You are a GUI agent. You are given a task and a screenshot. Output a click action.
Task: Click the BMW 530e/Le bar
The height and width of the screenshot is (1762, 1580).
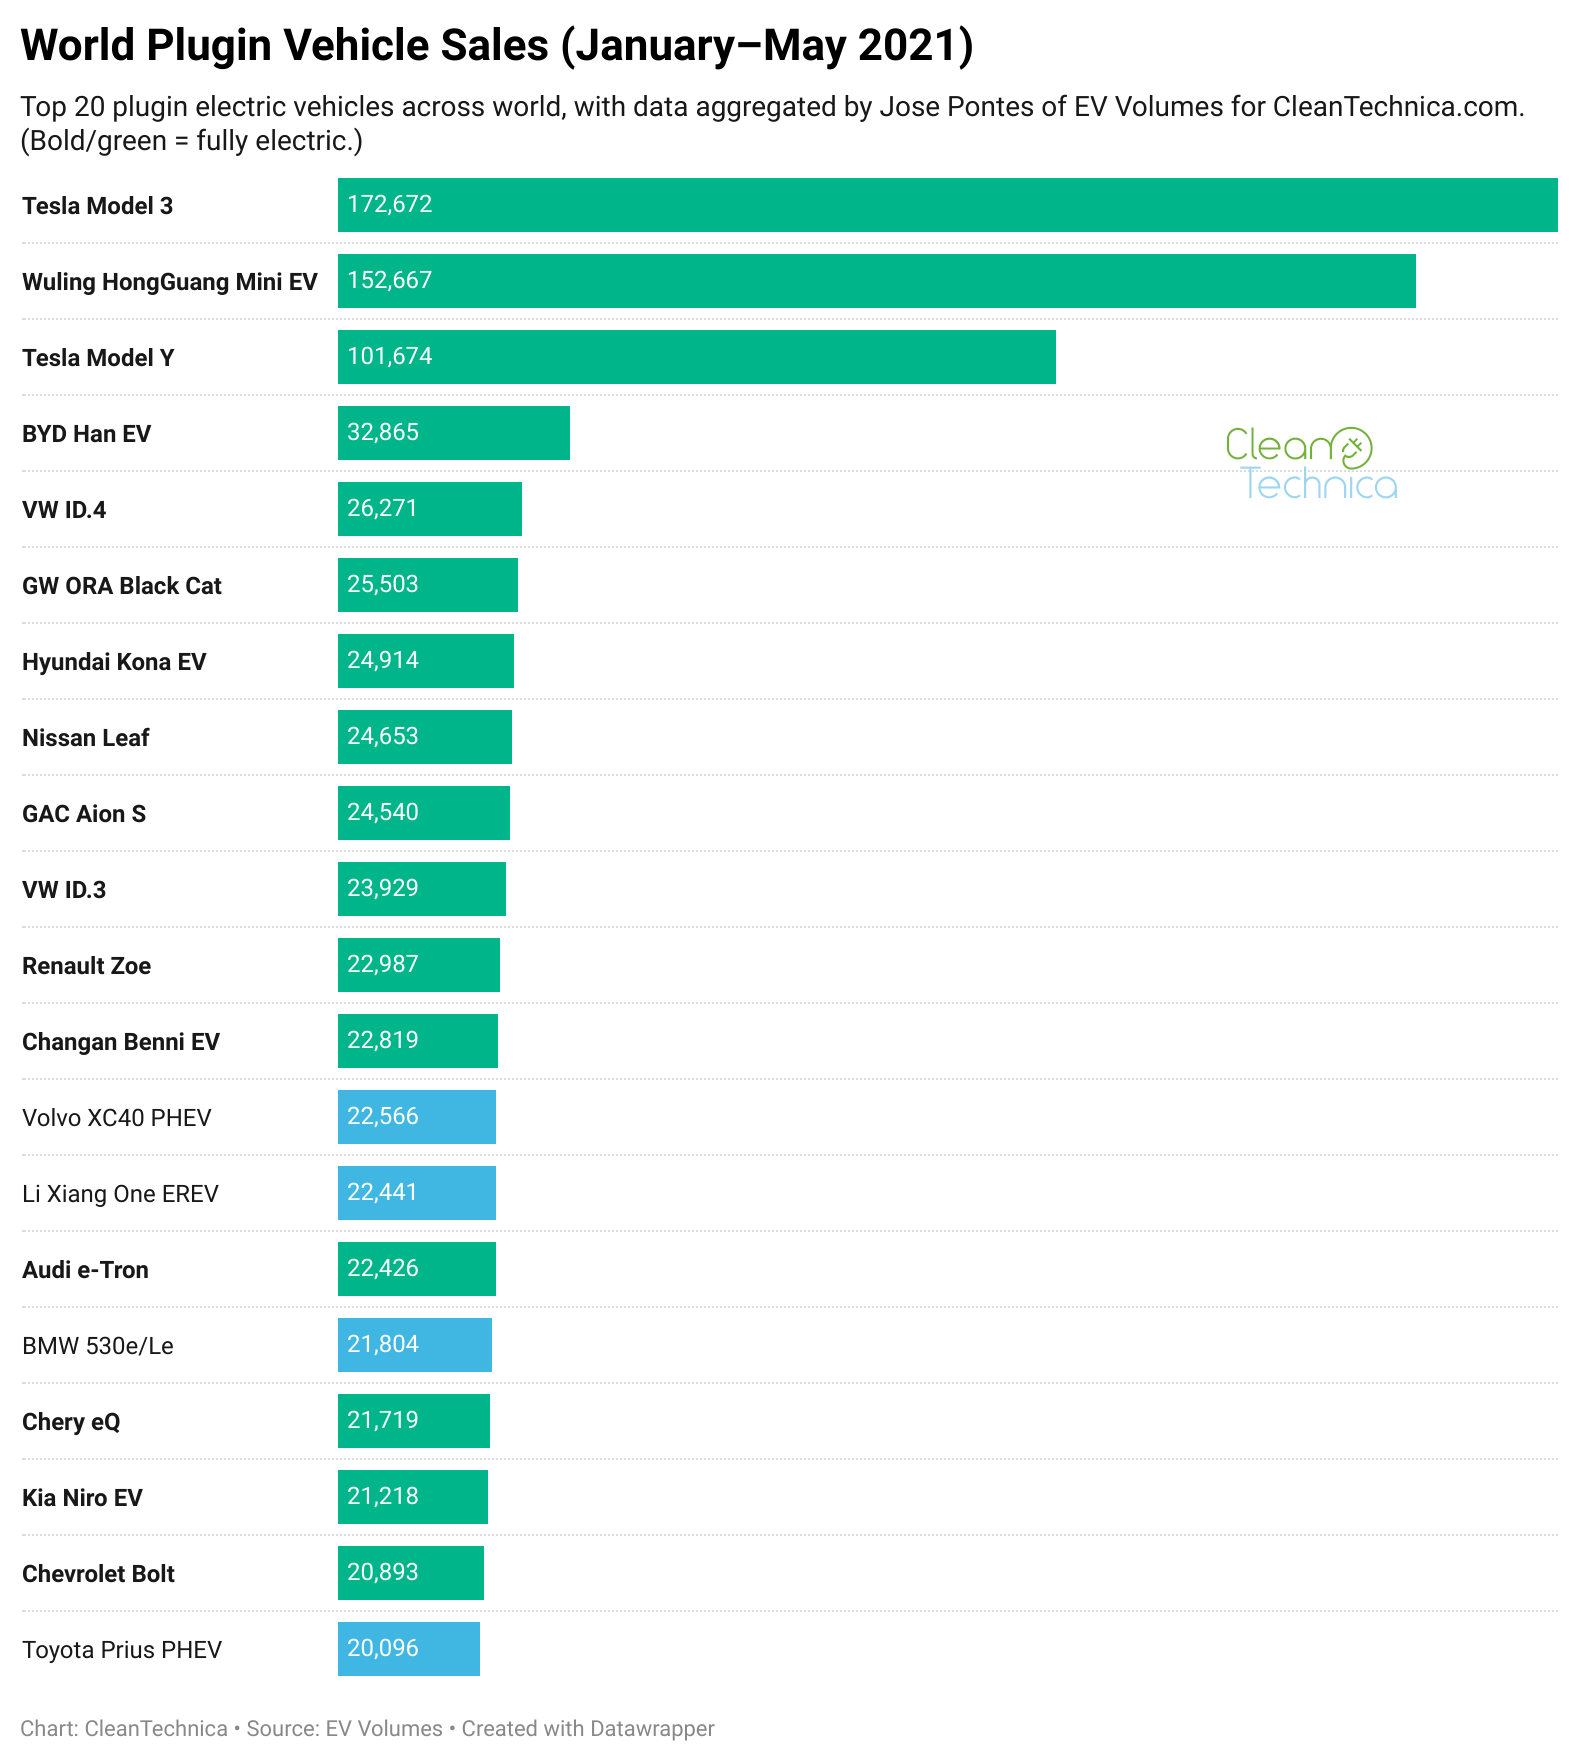click(x=414, y=1345)
